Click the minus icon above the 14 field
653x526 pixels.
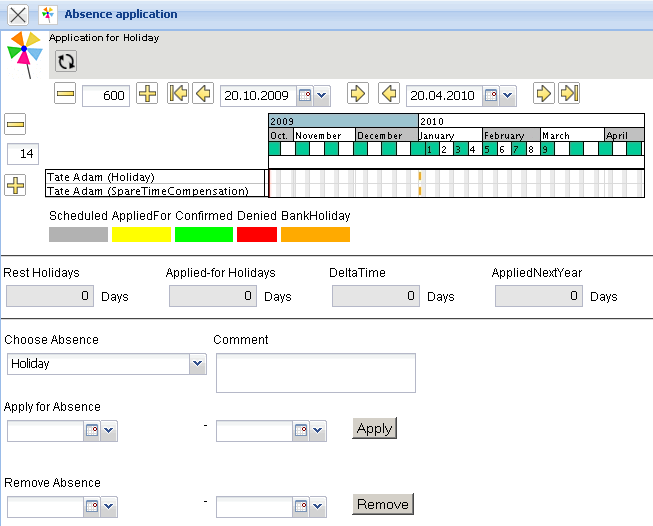point(15,125)
